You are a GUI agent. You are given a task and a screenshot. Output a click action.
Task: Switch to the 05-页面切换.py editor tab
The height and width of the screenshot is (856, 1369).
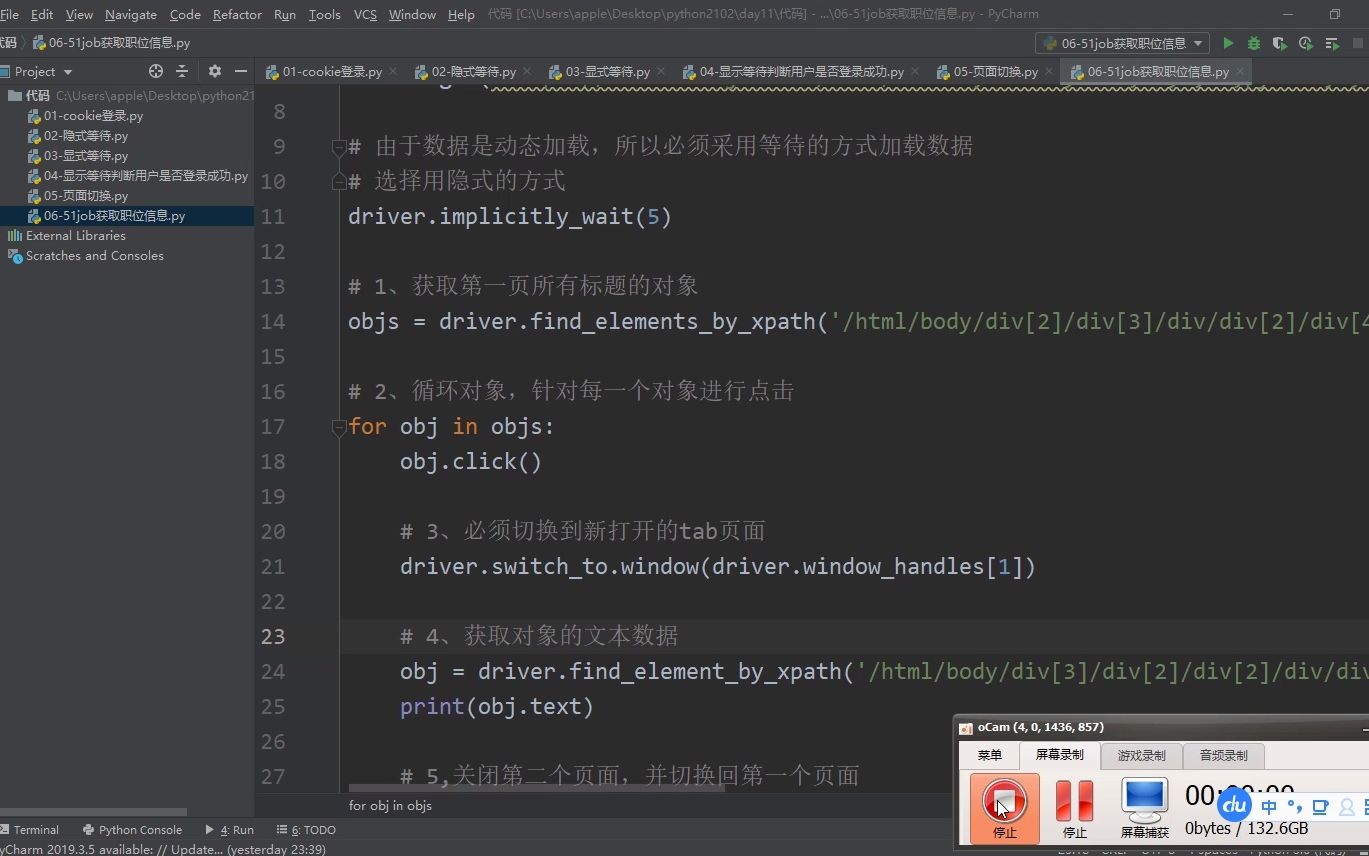click(995, 71)
